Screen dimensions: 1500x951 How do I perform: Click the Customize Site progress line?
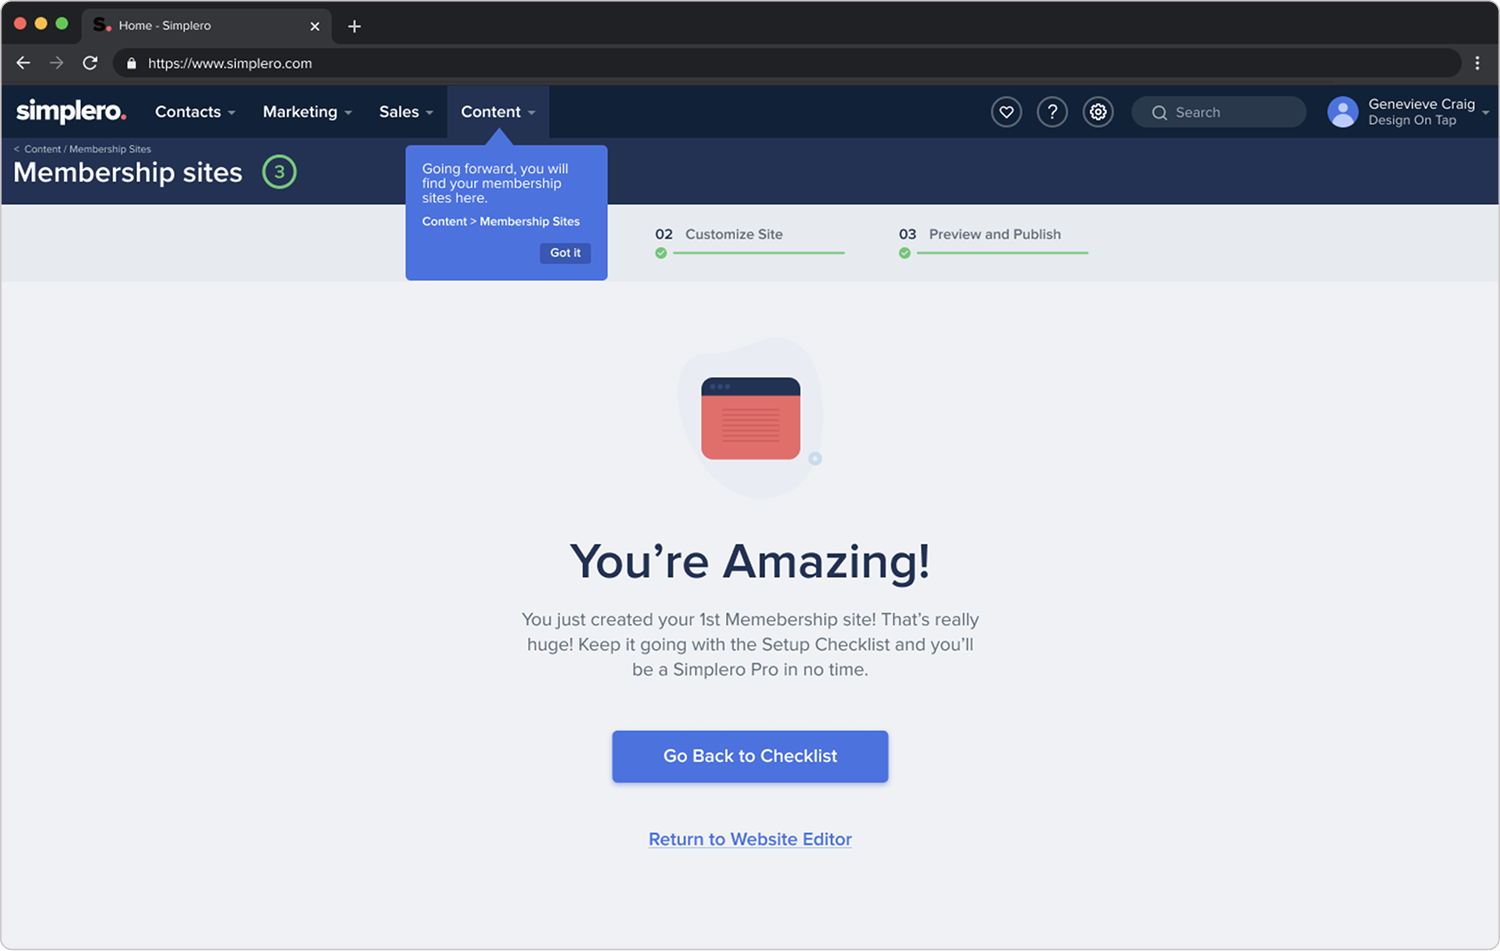[x=759, y=253]
